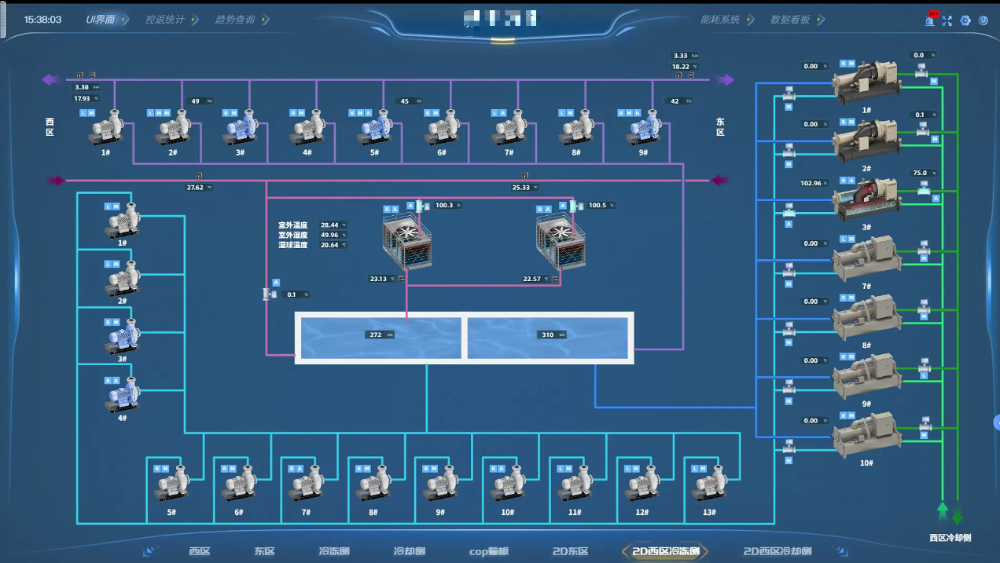The image size is (1000, 563).
Task: Switch to the 东区 tab
Action: [265, 551]
